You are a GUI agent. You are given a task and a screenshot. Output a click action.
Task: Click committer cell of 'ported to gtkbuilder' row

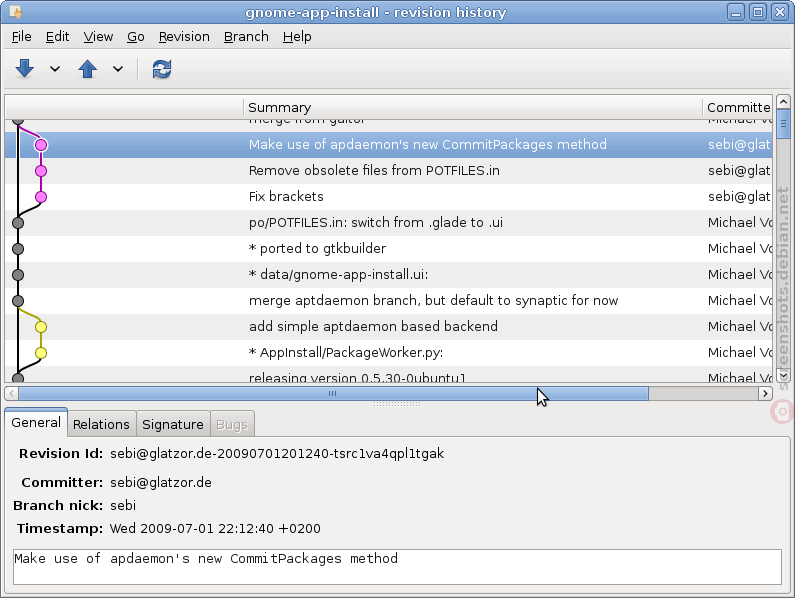739,248
